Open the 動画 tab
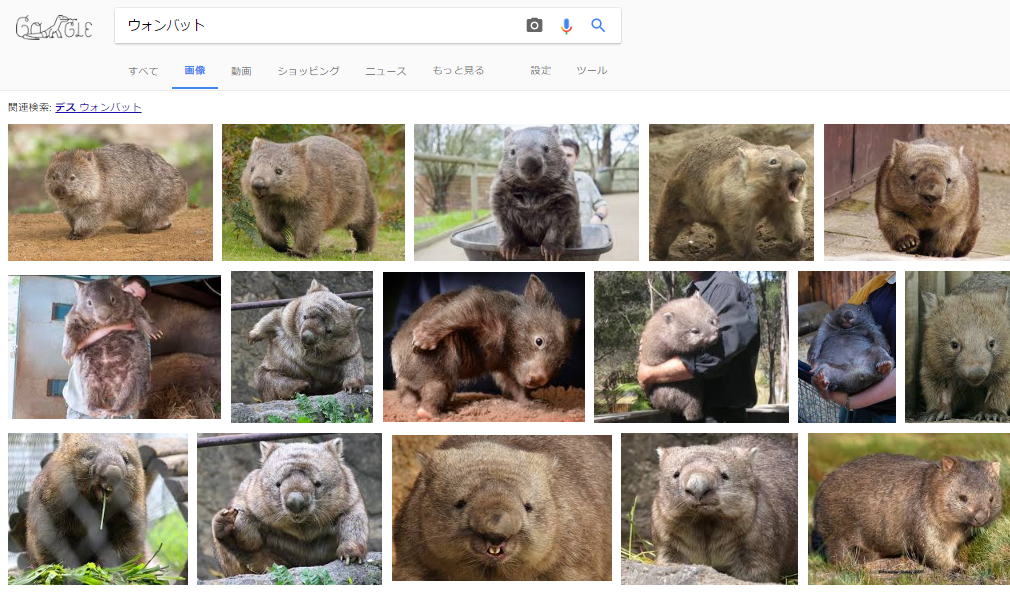The image size is (1010, 595). [241, 71]
